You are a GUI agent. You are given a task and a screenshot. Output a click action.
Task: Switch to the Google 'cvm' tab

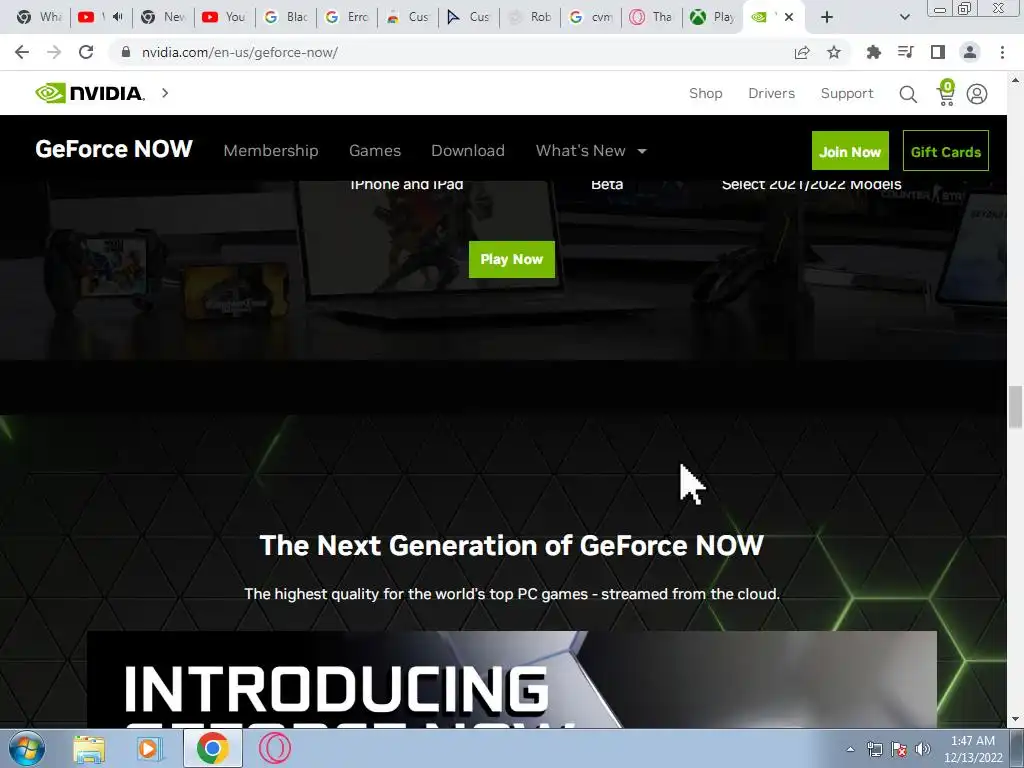pyautogui.click(x=590, y=17)
